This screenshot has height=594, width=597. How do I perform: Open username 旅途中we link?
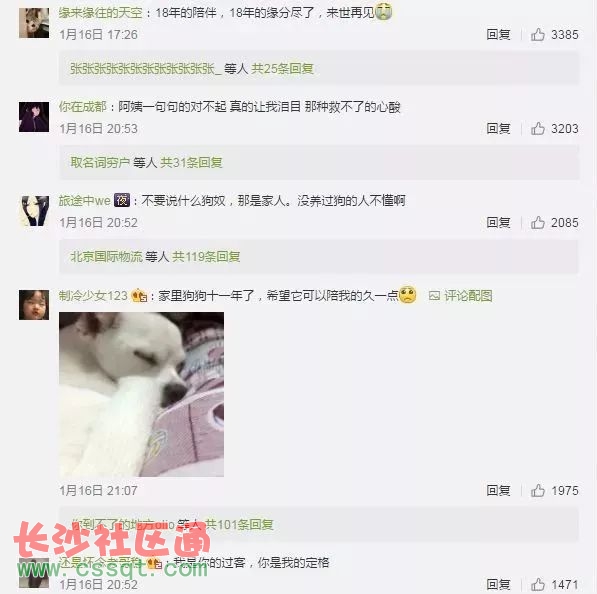tap(85, 200)
